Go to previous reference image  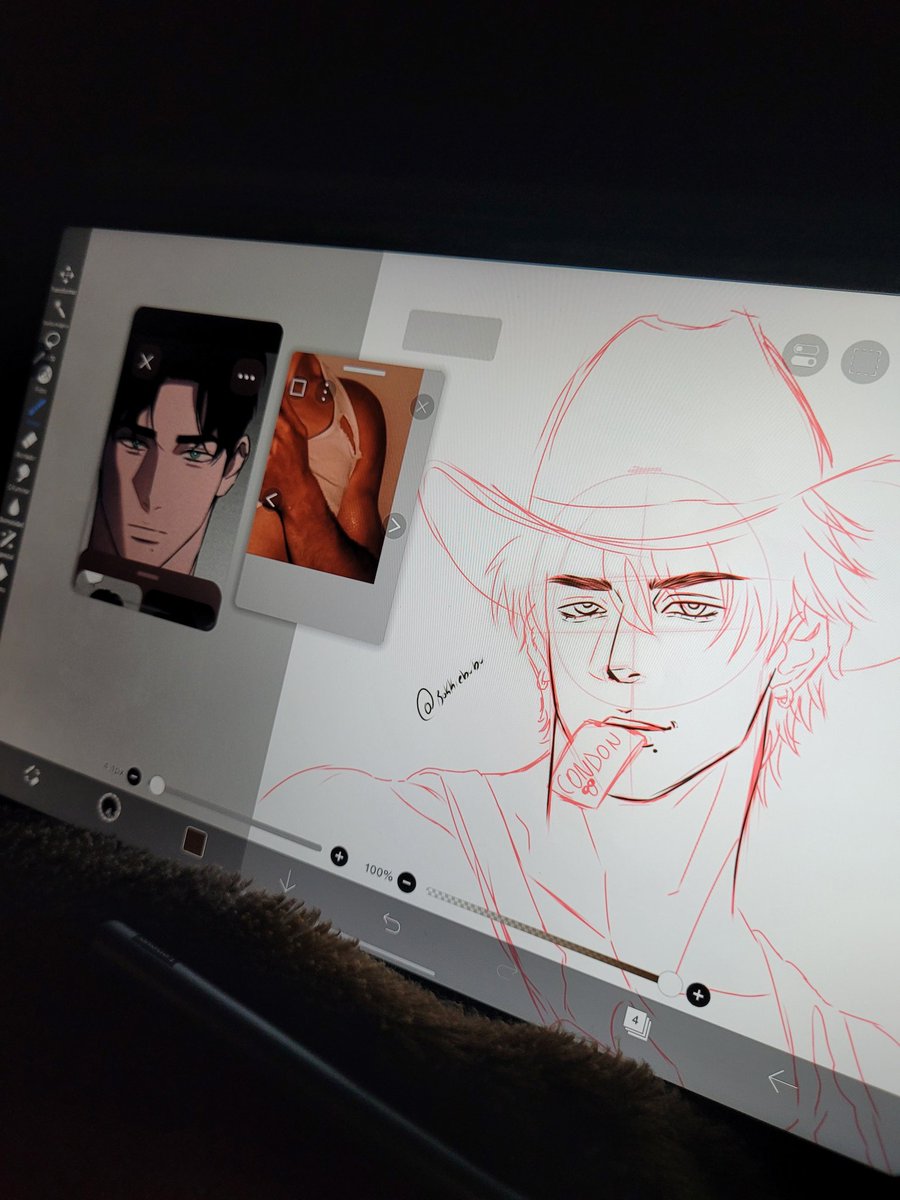coord(272,499)
